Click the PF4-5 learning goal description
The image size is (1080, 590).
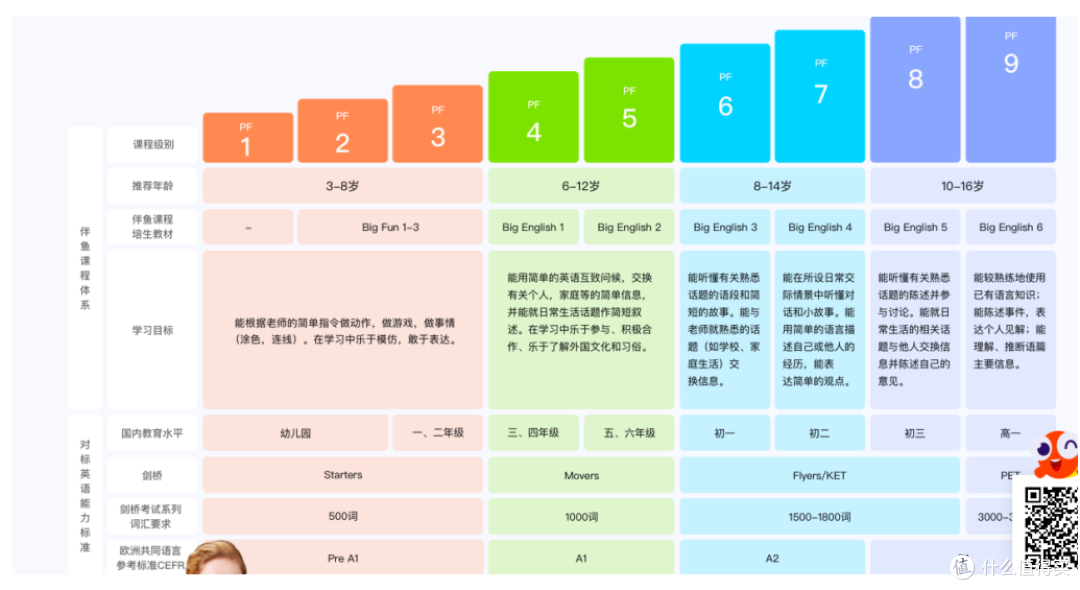pyautogui.click(x=580, y=312)
